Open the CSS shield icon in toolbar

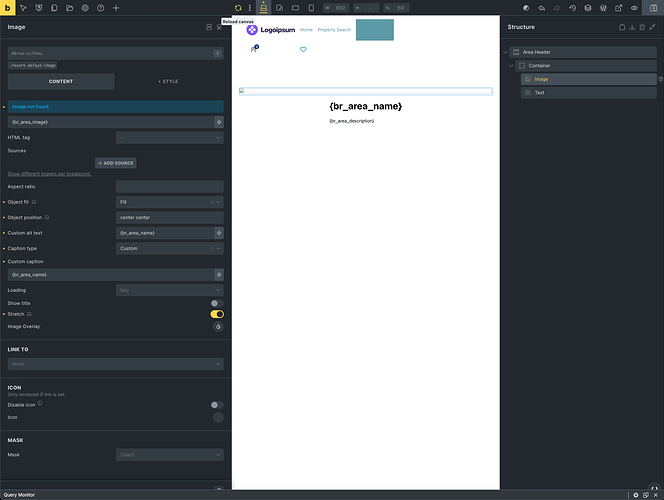[39, 8]
